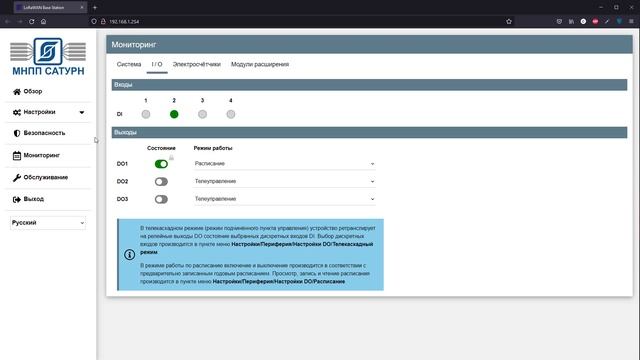This screenshot has width=640, height=360.
Task: Click the Мониторинг calendar icon
Action: point(17,156)
